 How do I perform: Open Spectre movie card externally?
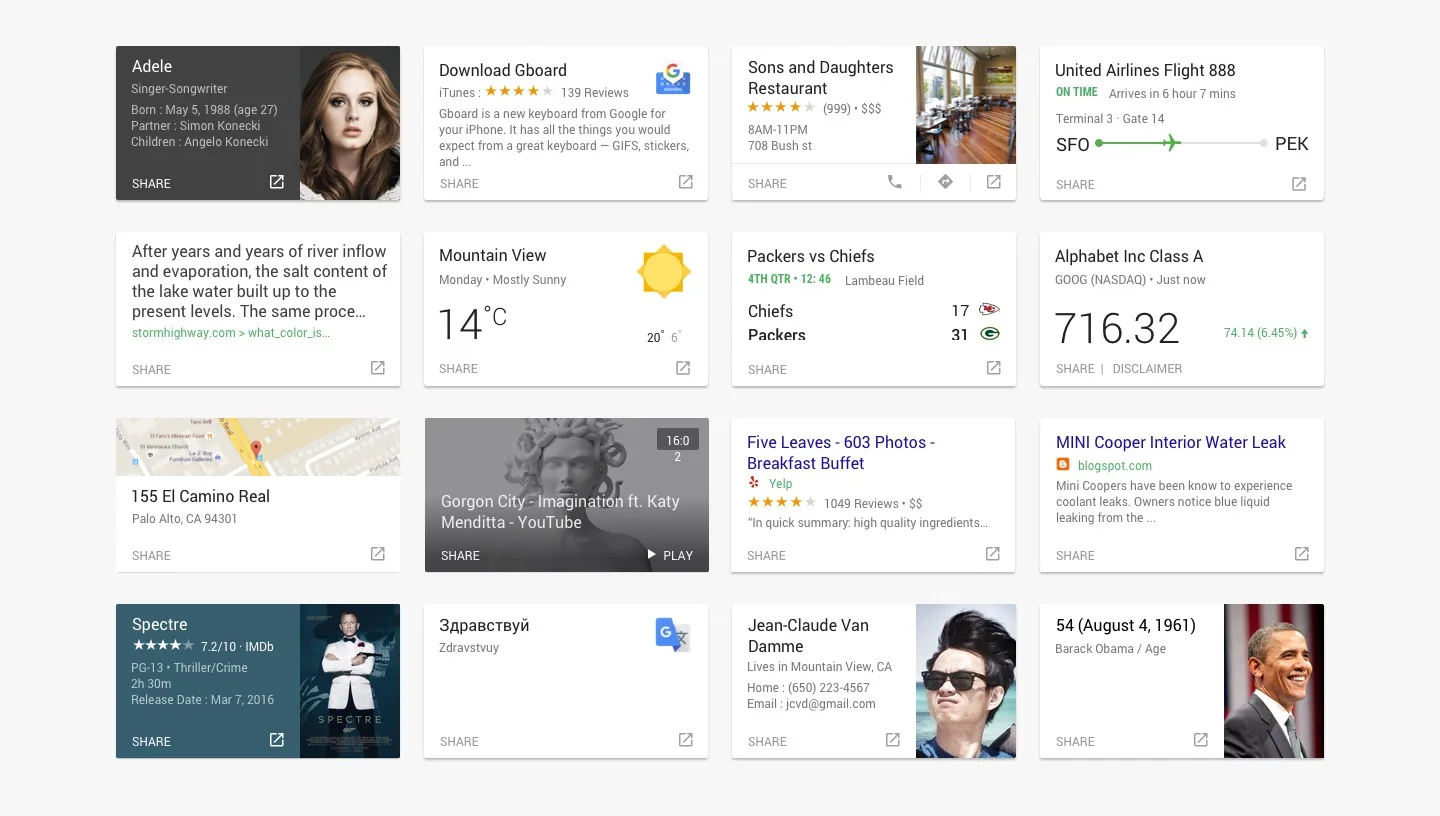[277, 740]
